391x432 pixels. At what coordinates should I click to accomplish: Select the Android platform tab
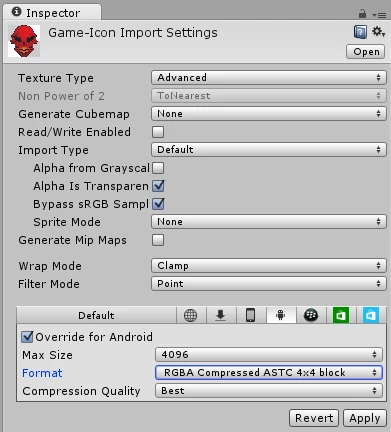[x=281, y=315]
